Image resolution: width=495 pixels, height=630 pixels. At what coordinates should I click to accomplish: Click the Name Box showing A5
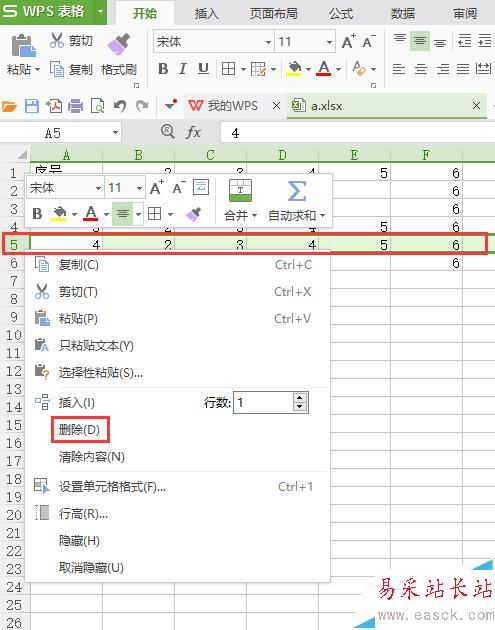click(60, 133)
